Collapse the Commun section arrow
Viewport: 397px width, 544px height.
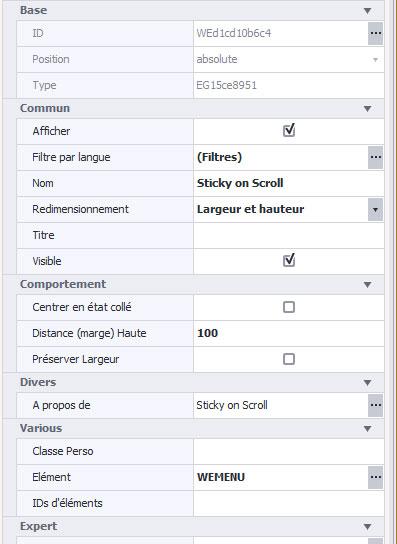coord(368,109)
